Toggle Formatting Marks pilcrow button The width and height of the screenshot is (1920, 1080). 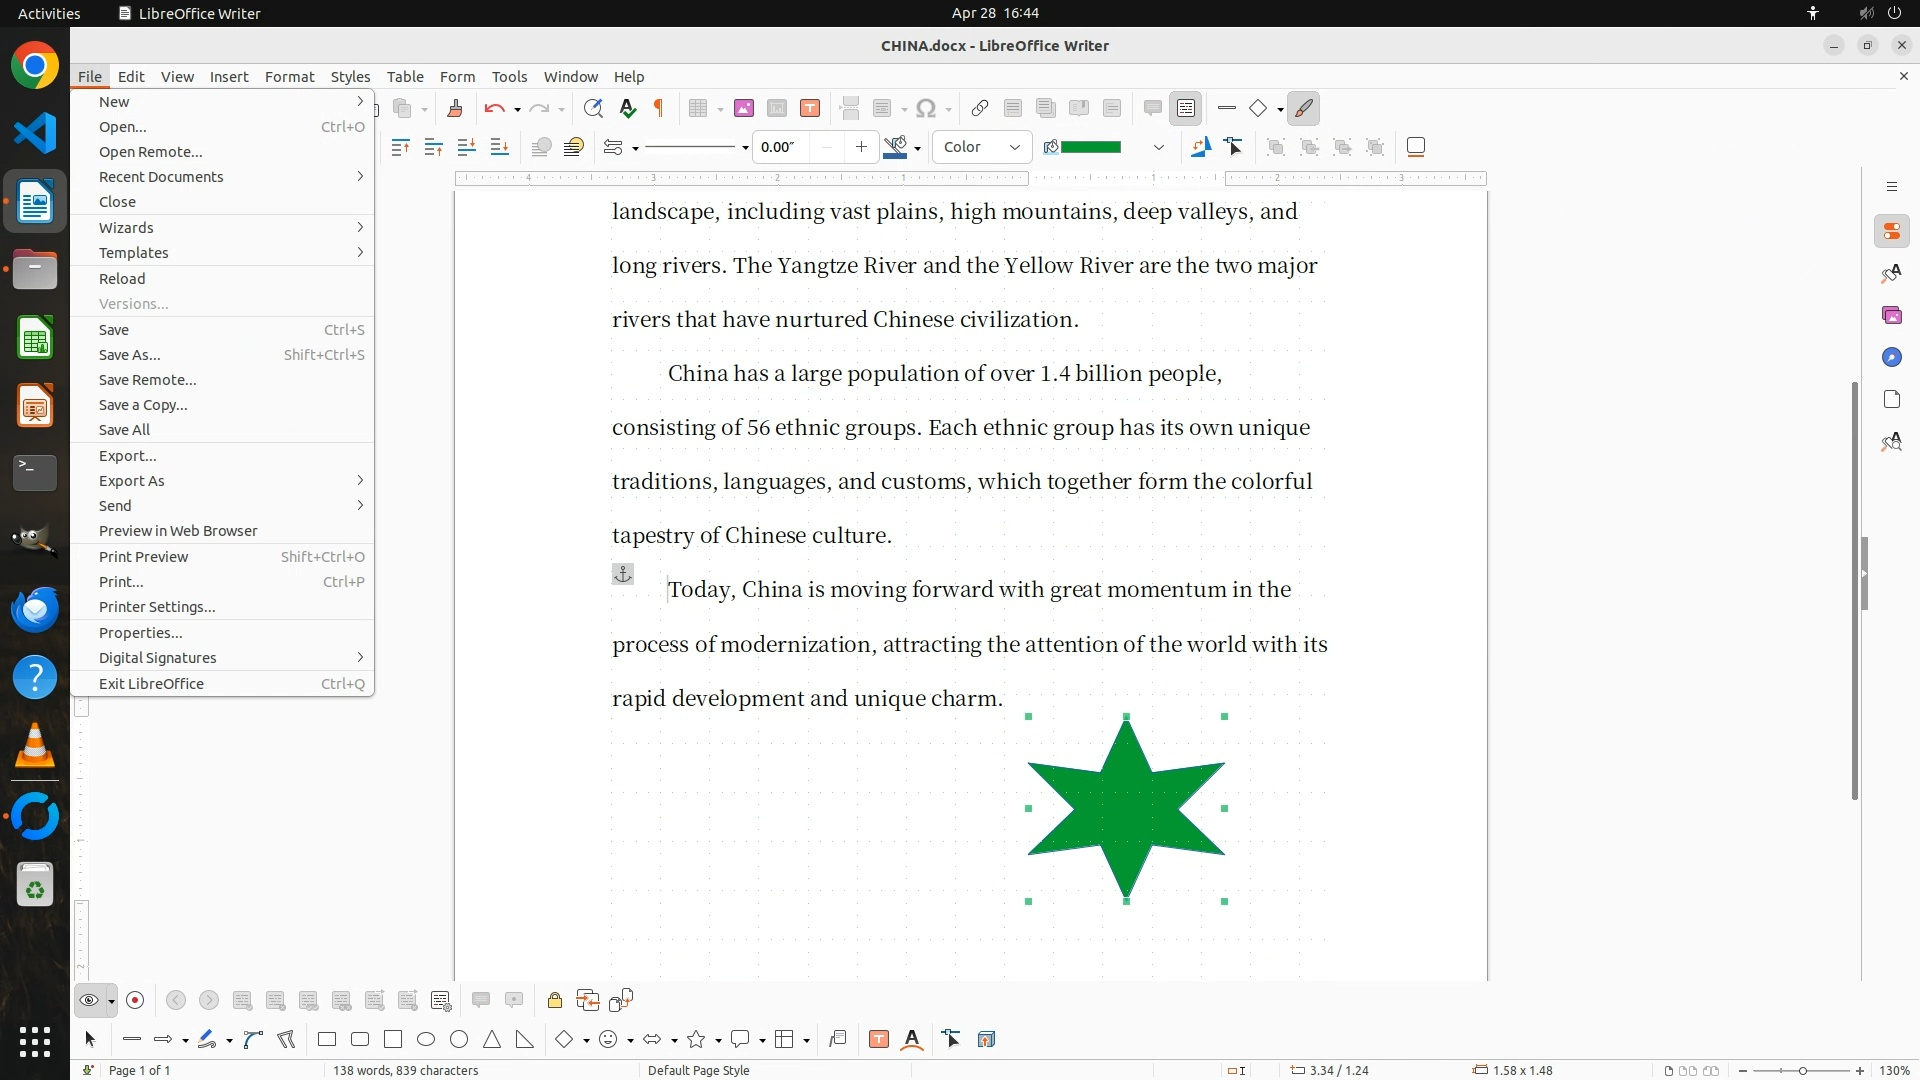coord(659,109)
